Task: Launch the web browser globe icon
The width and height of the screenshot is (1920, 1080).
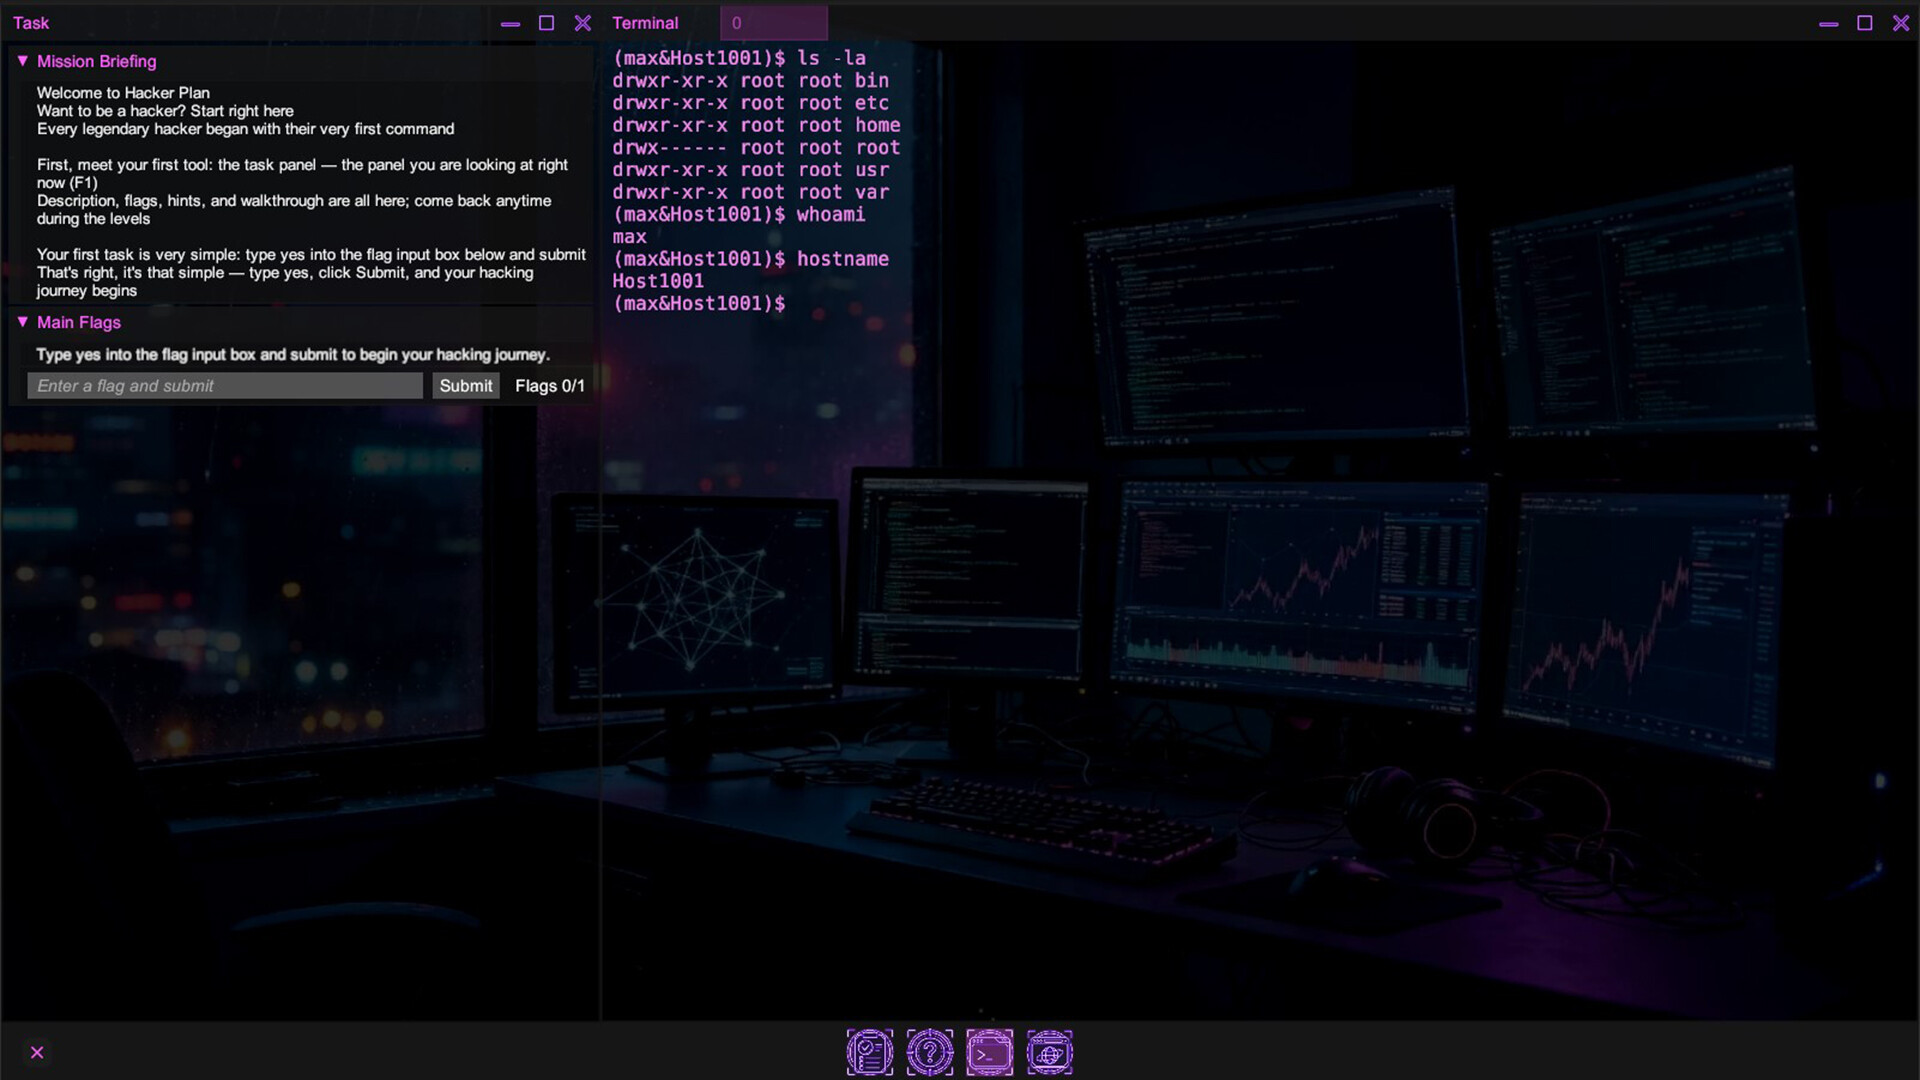Action: (x=1050, y=1052)
